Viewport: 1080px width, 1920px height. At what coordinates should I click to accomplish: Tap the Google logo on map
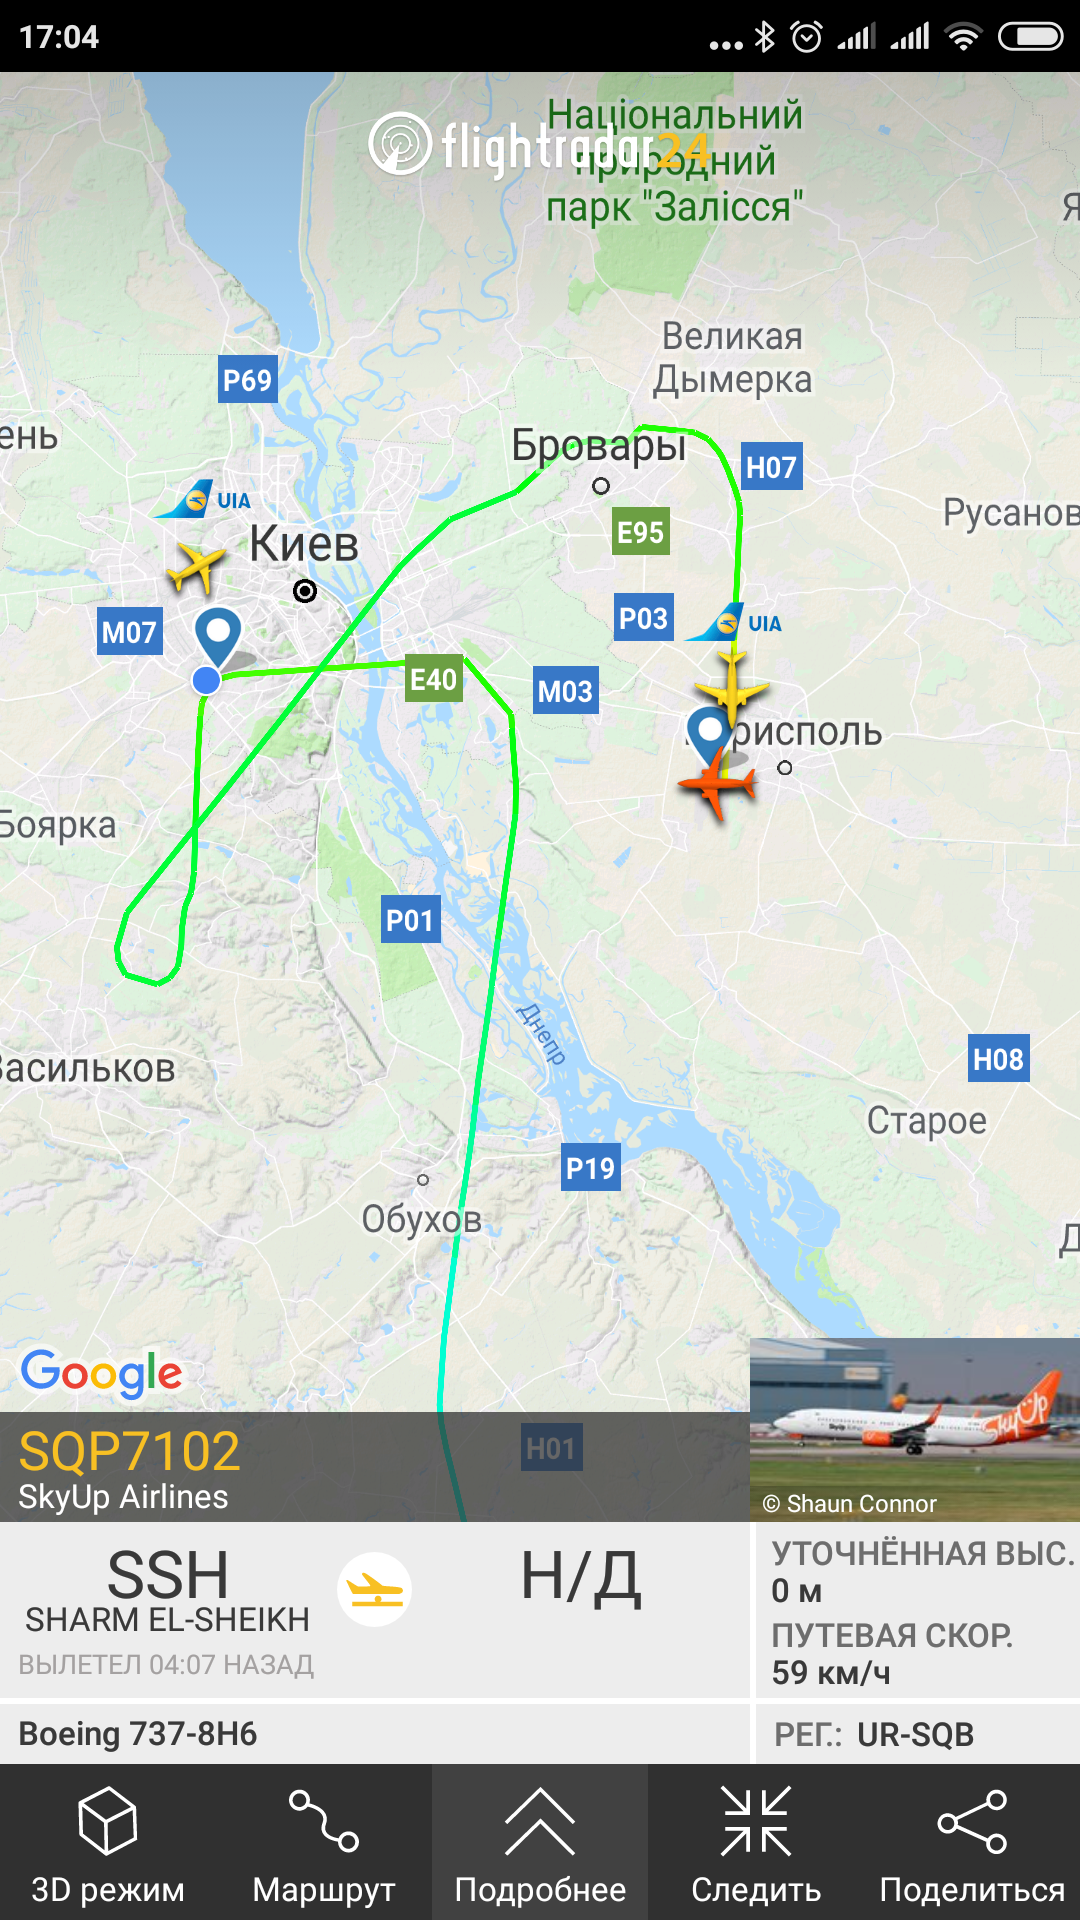pyautogui.click(x=101, y=1374)
